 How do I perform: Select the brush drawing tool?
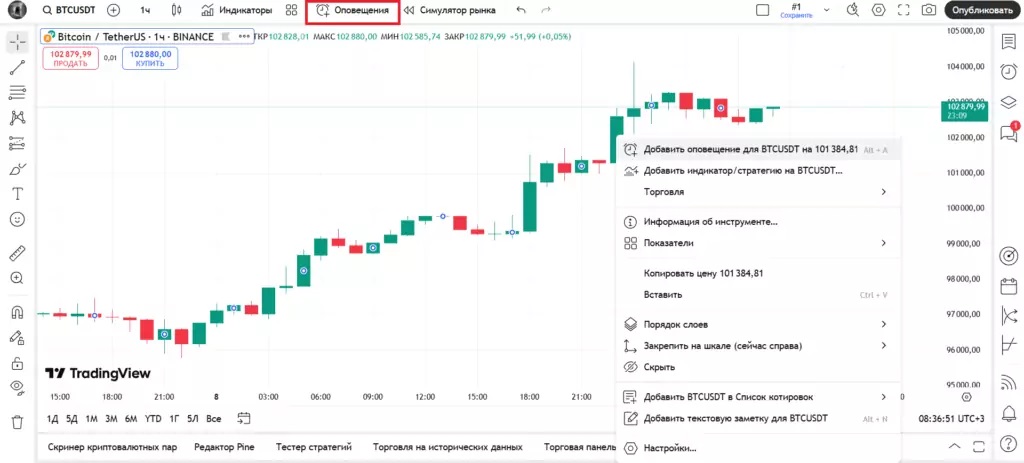coord(18,168)
